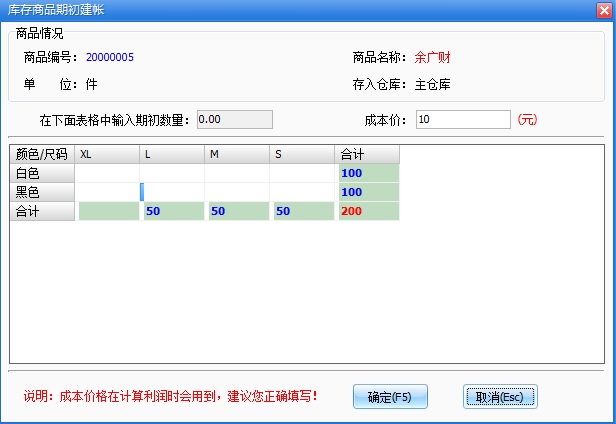Image resolution: width=616 pixels, height=424 pixels.
Task: Click the S size column header
Action: (302, 154)
